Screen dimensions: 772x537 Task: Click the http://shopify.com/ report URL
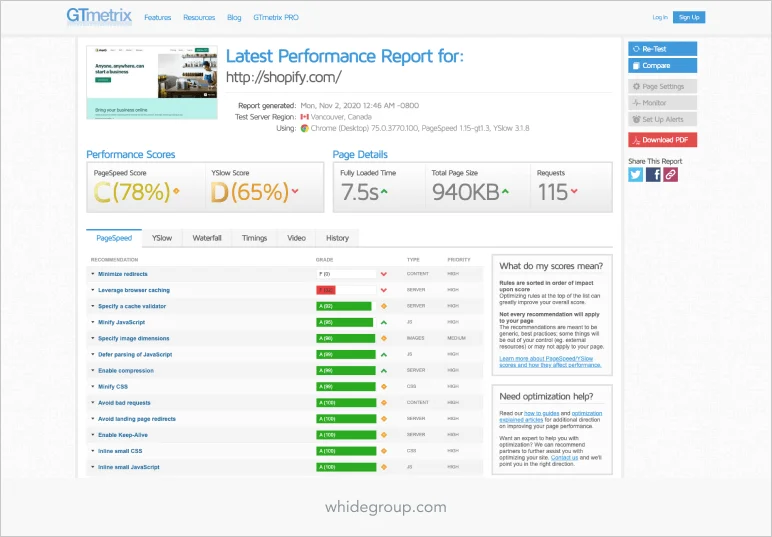[284, 77]
